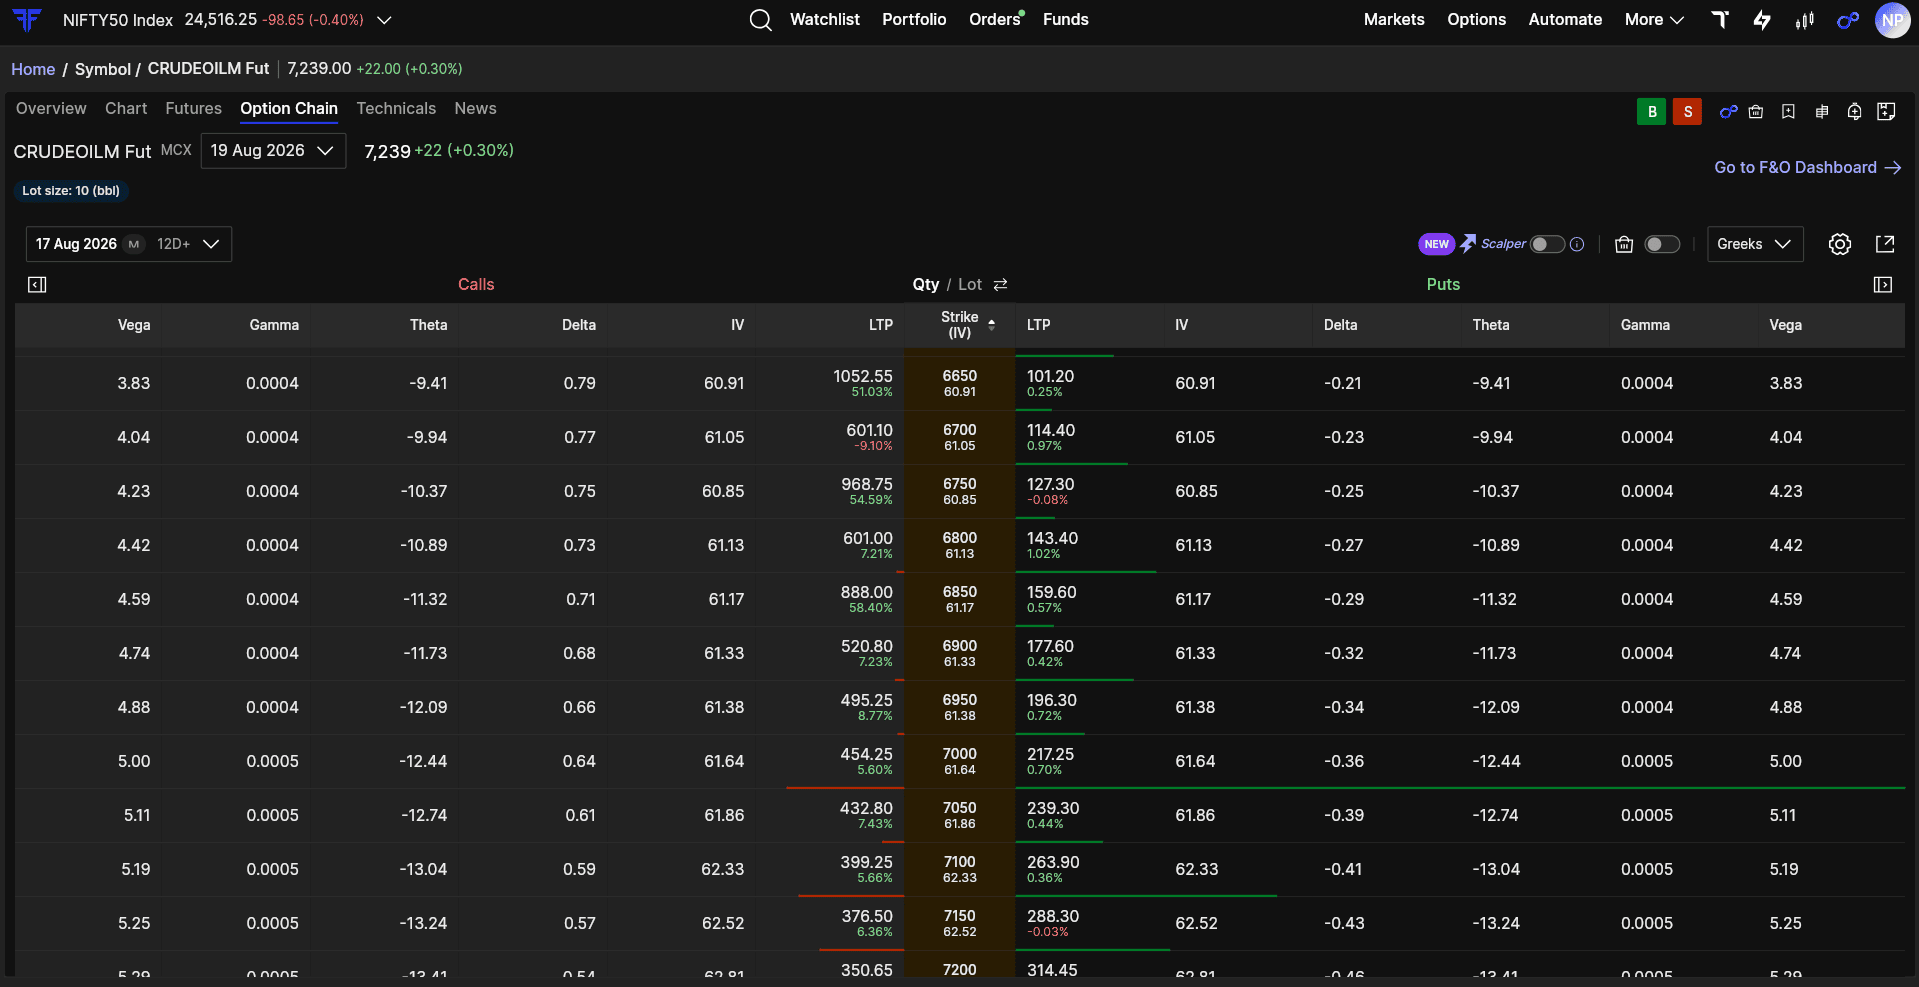Switch to the News tab
This screenshot has height=987, width=1919.
[x=475, y=109]
